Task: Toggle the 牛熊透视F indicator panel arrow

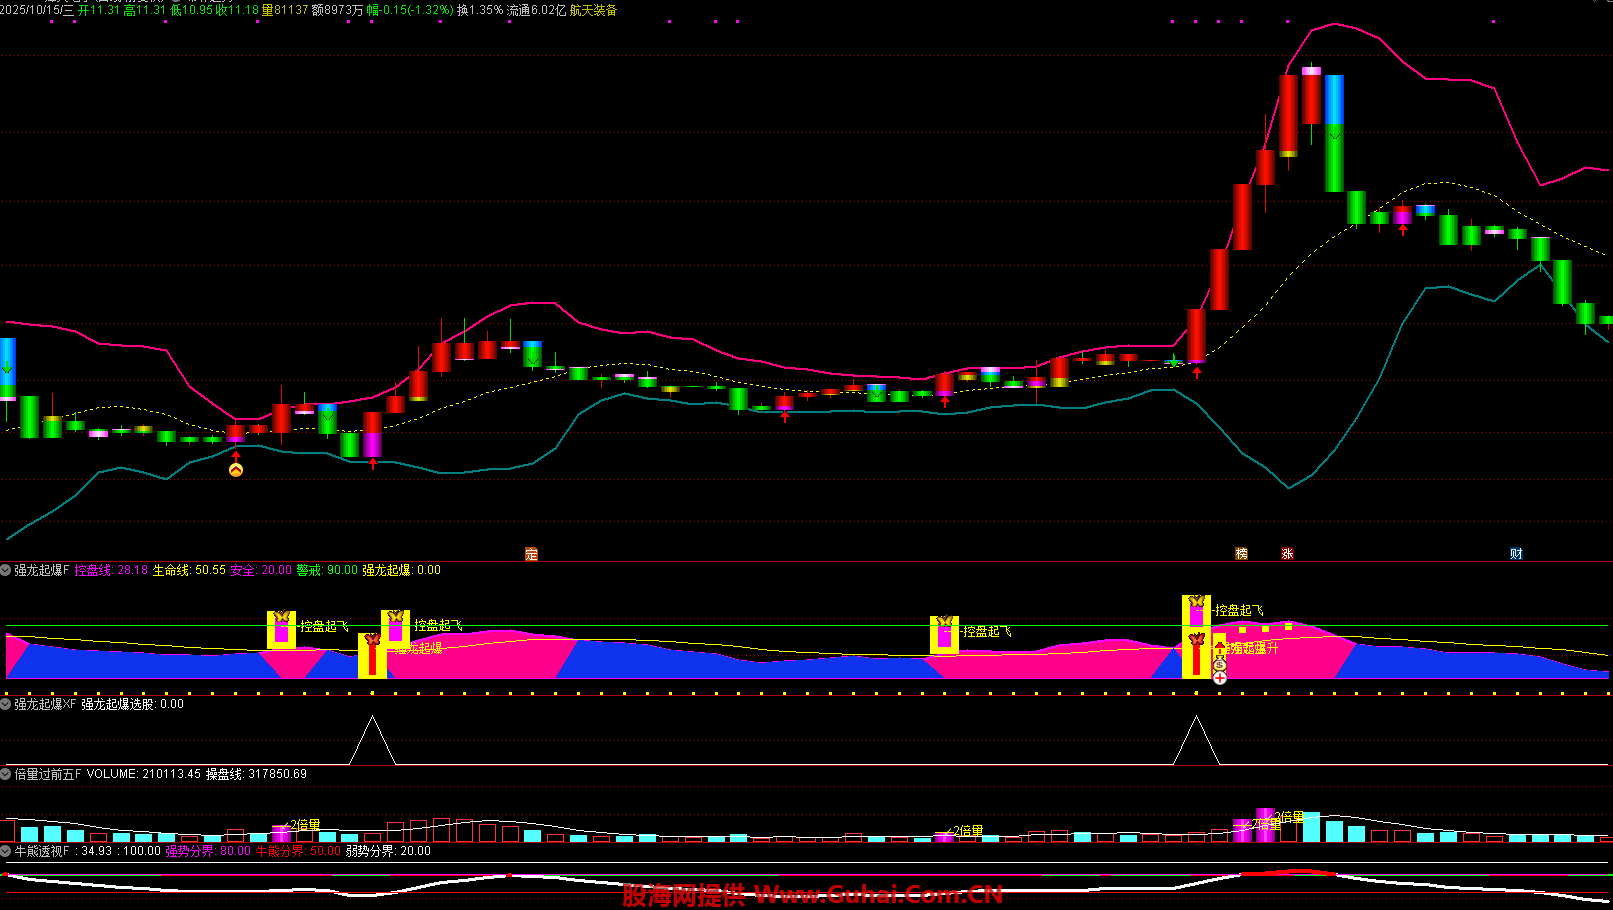Action: [x=6, y=851]
